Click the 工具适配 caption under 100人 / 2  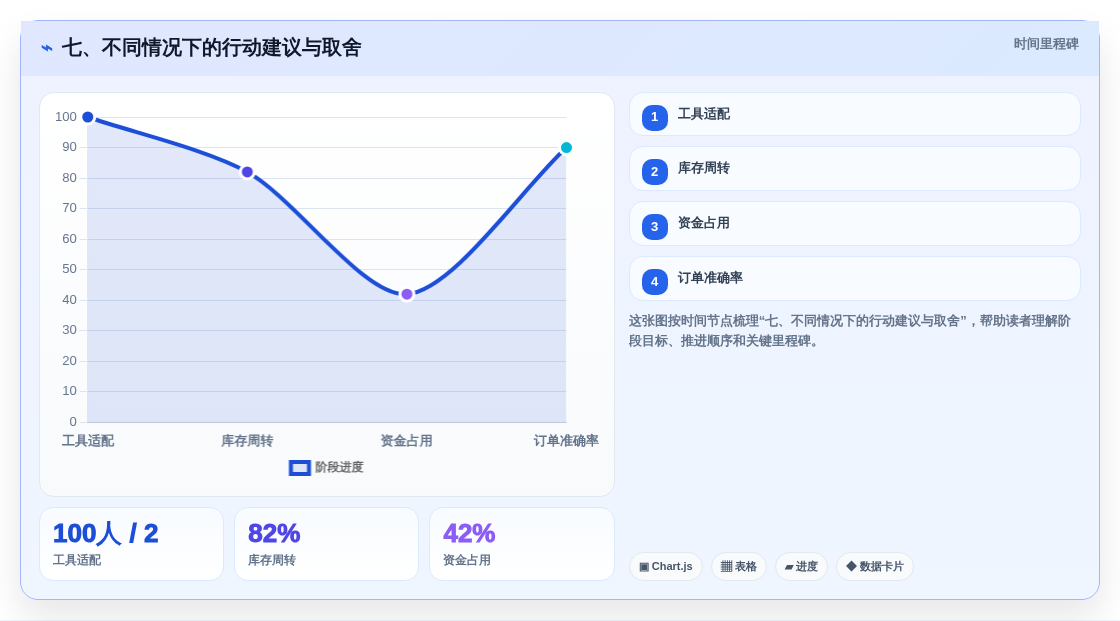click(x=77, y=560)
